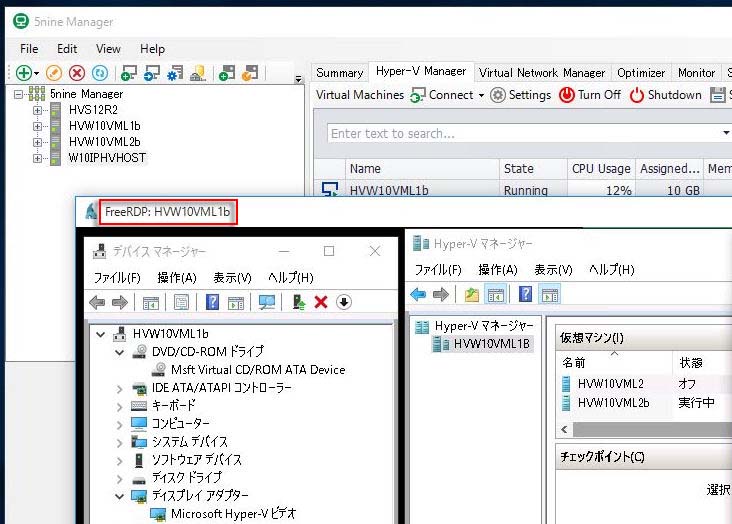Collapse the DVD/CD-ROM ドライブ category
732x524 pixels.
pos(120,352)
